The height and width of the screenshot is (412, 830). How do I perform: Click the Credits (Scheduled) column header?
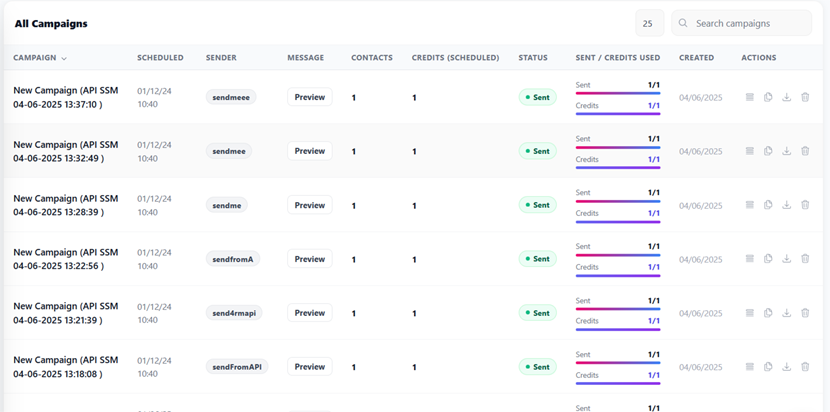(455, 58)
